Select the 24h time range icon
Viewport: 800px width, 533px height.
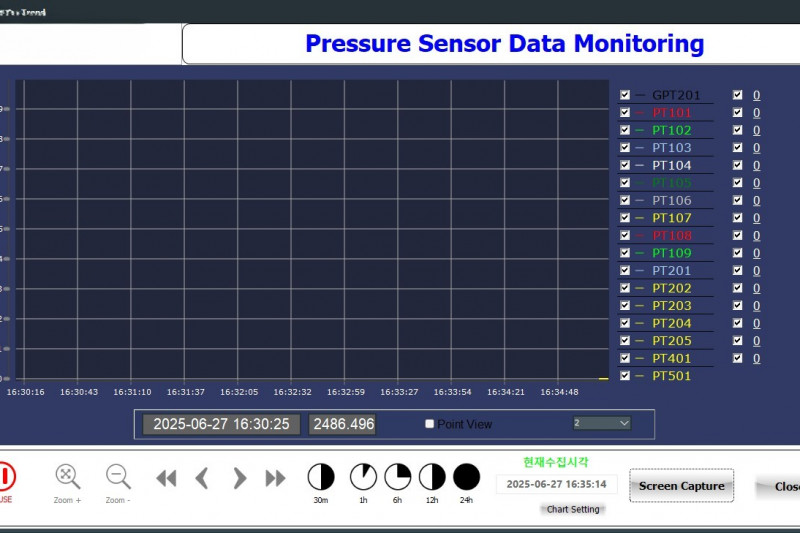pyautogui.click(x=466, y=477)
